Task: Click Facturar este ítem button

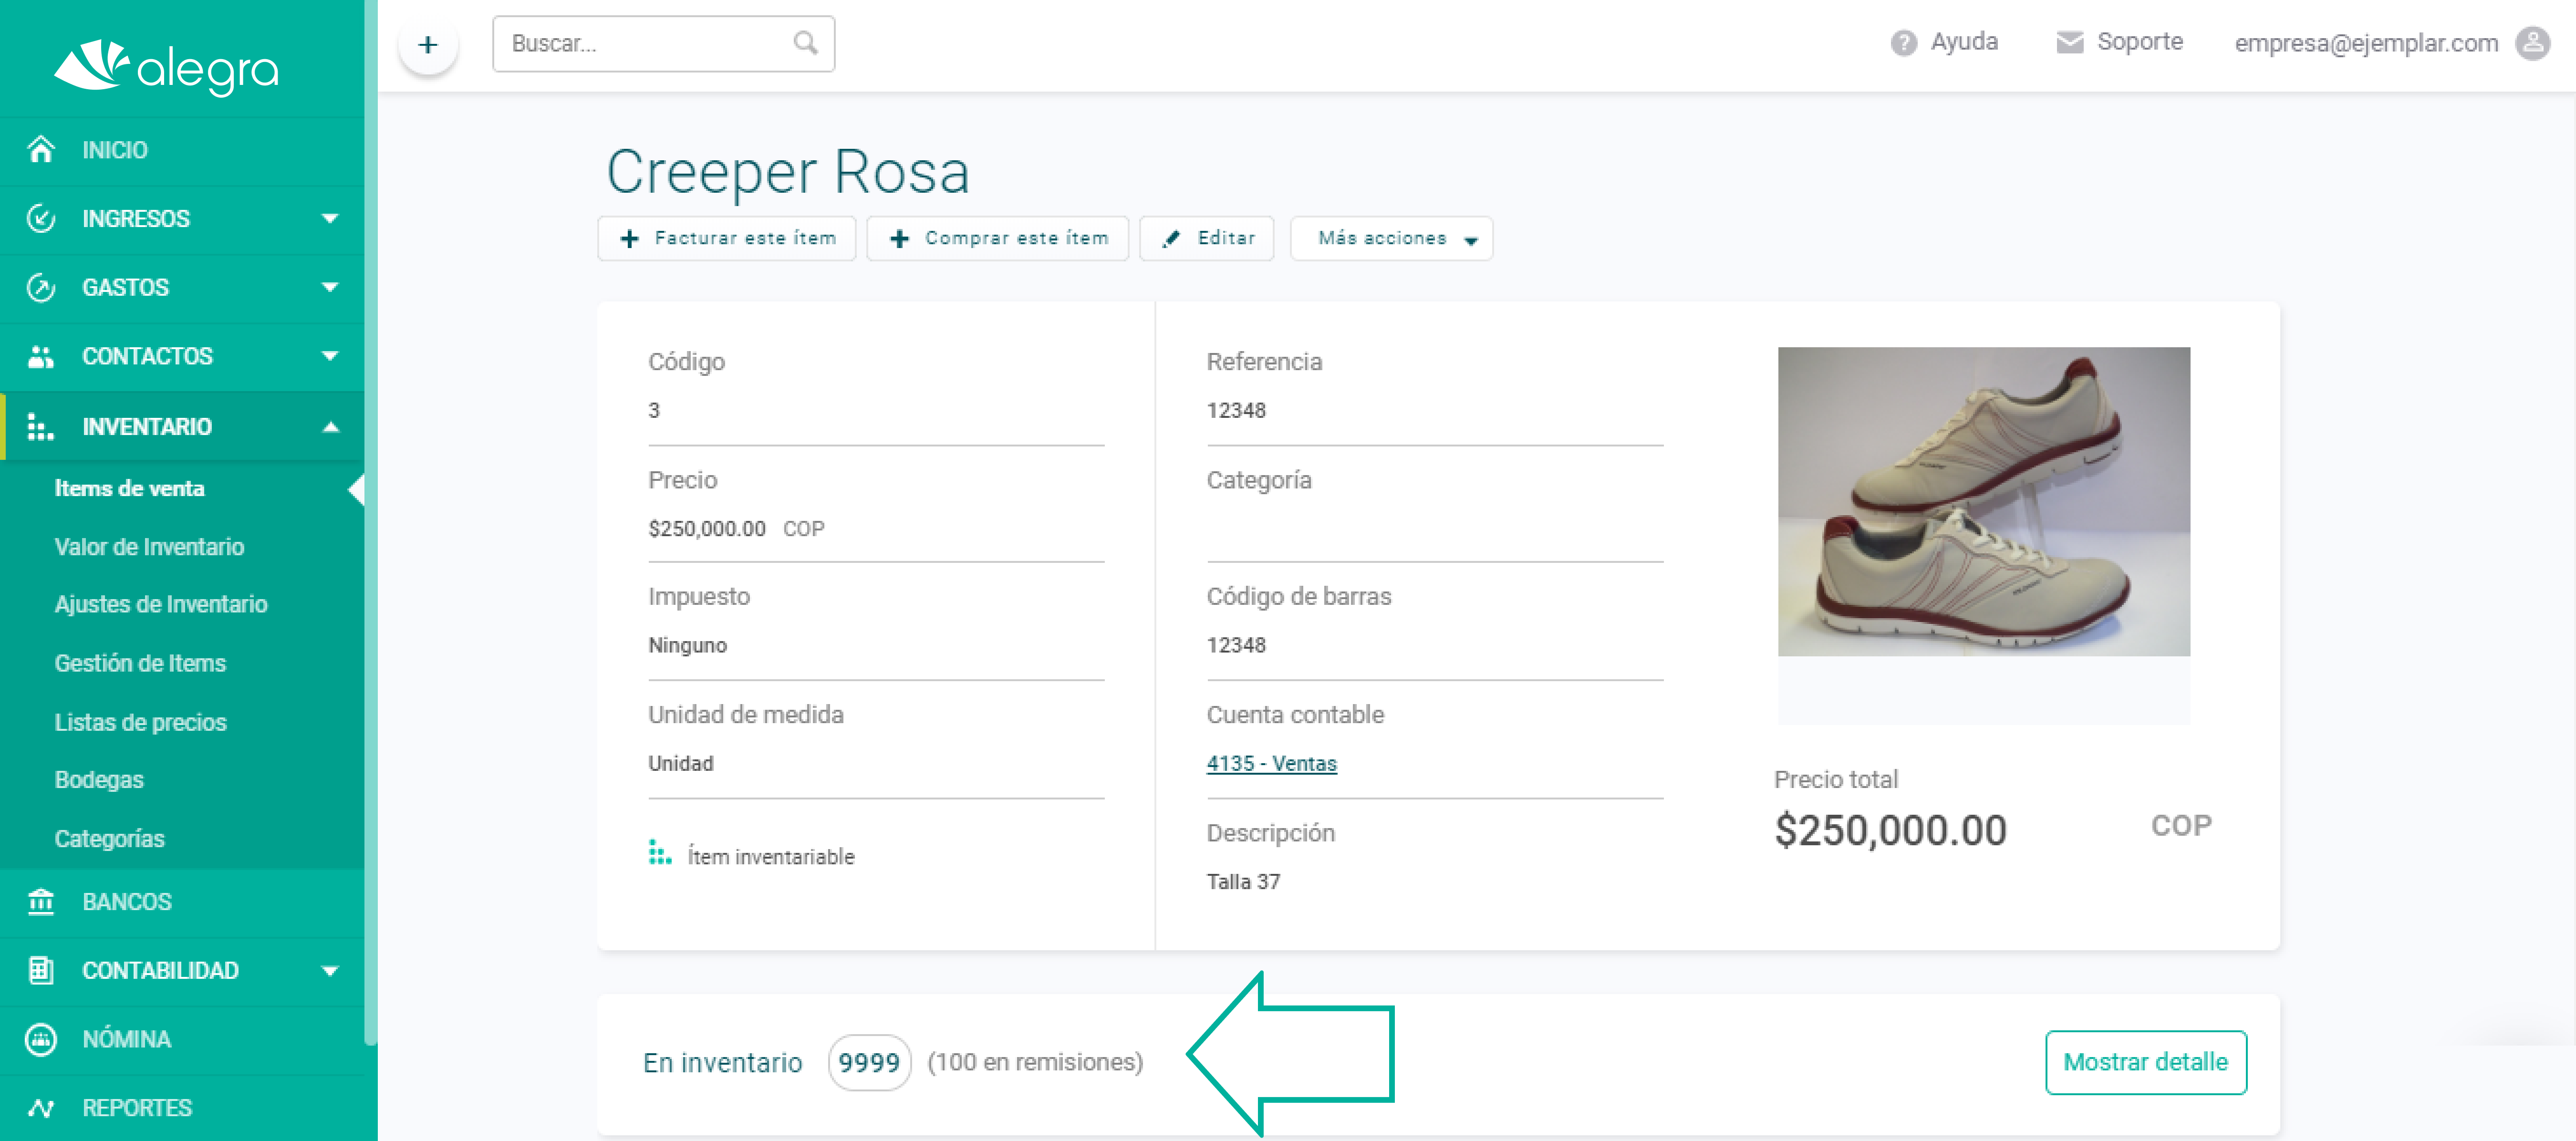Action: [x=727, y=239]
